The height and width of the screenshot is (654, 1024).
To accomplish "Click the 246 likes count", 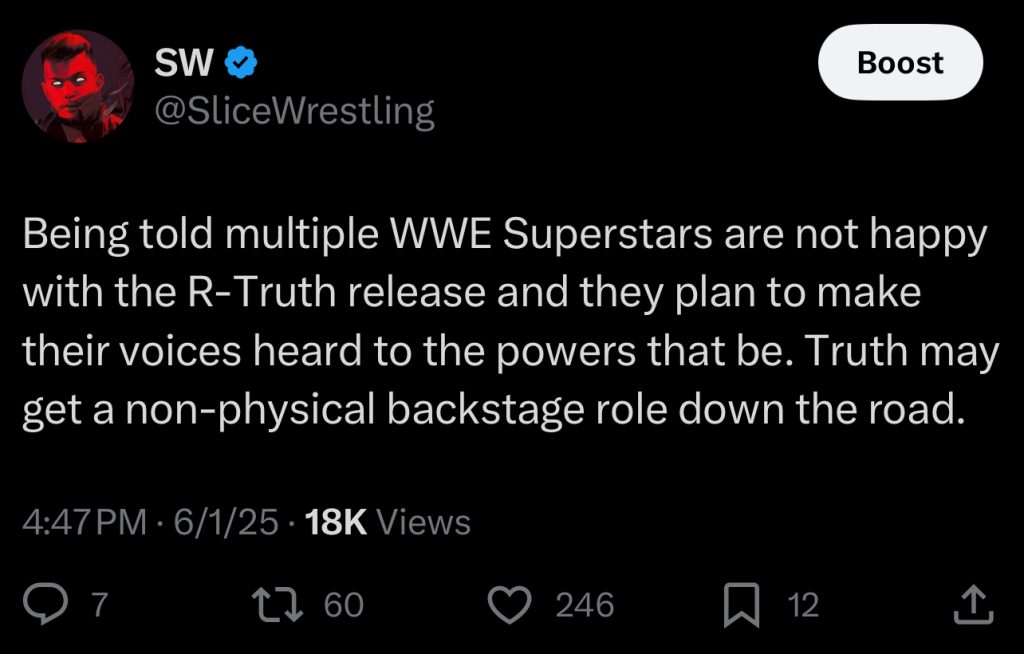I will [x=584, y=605].
